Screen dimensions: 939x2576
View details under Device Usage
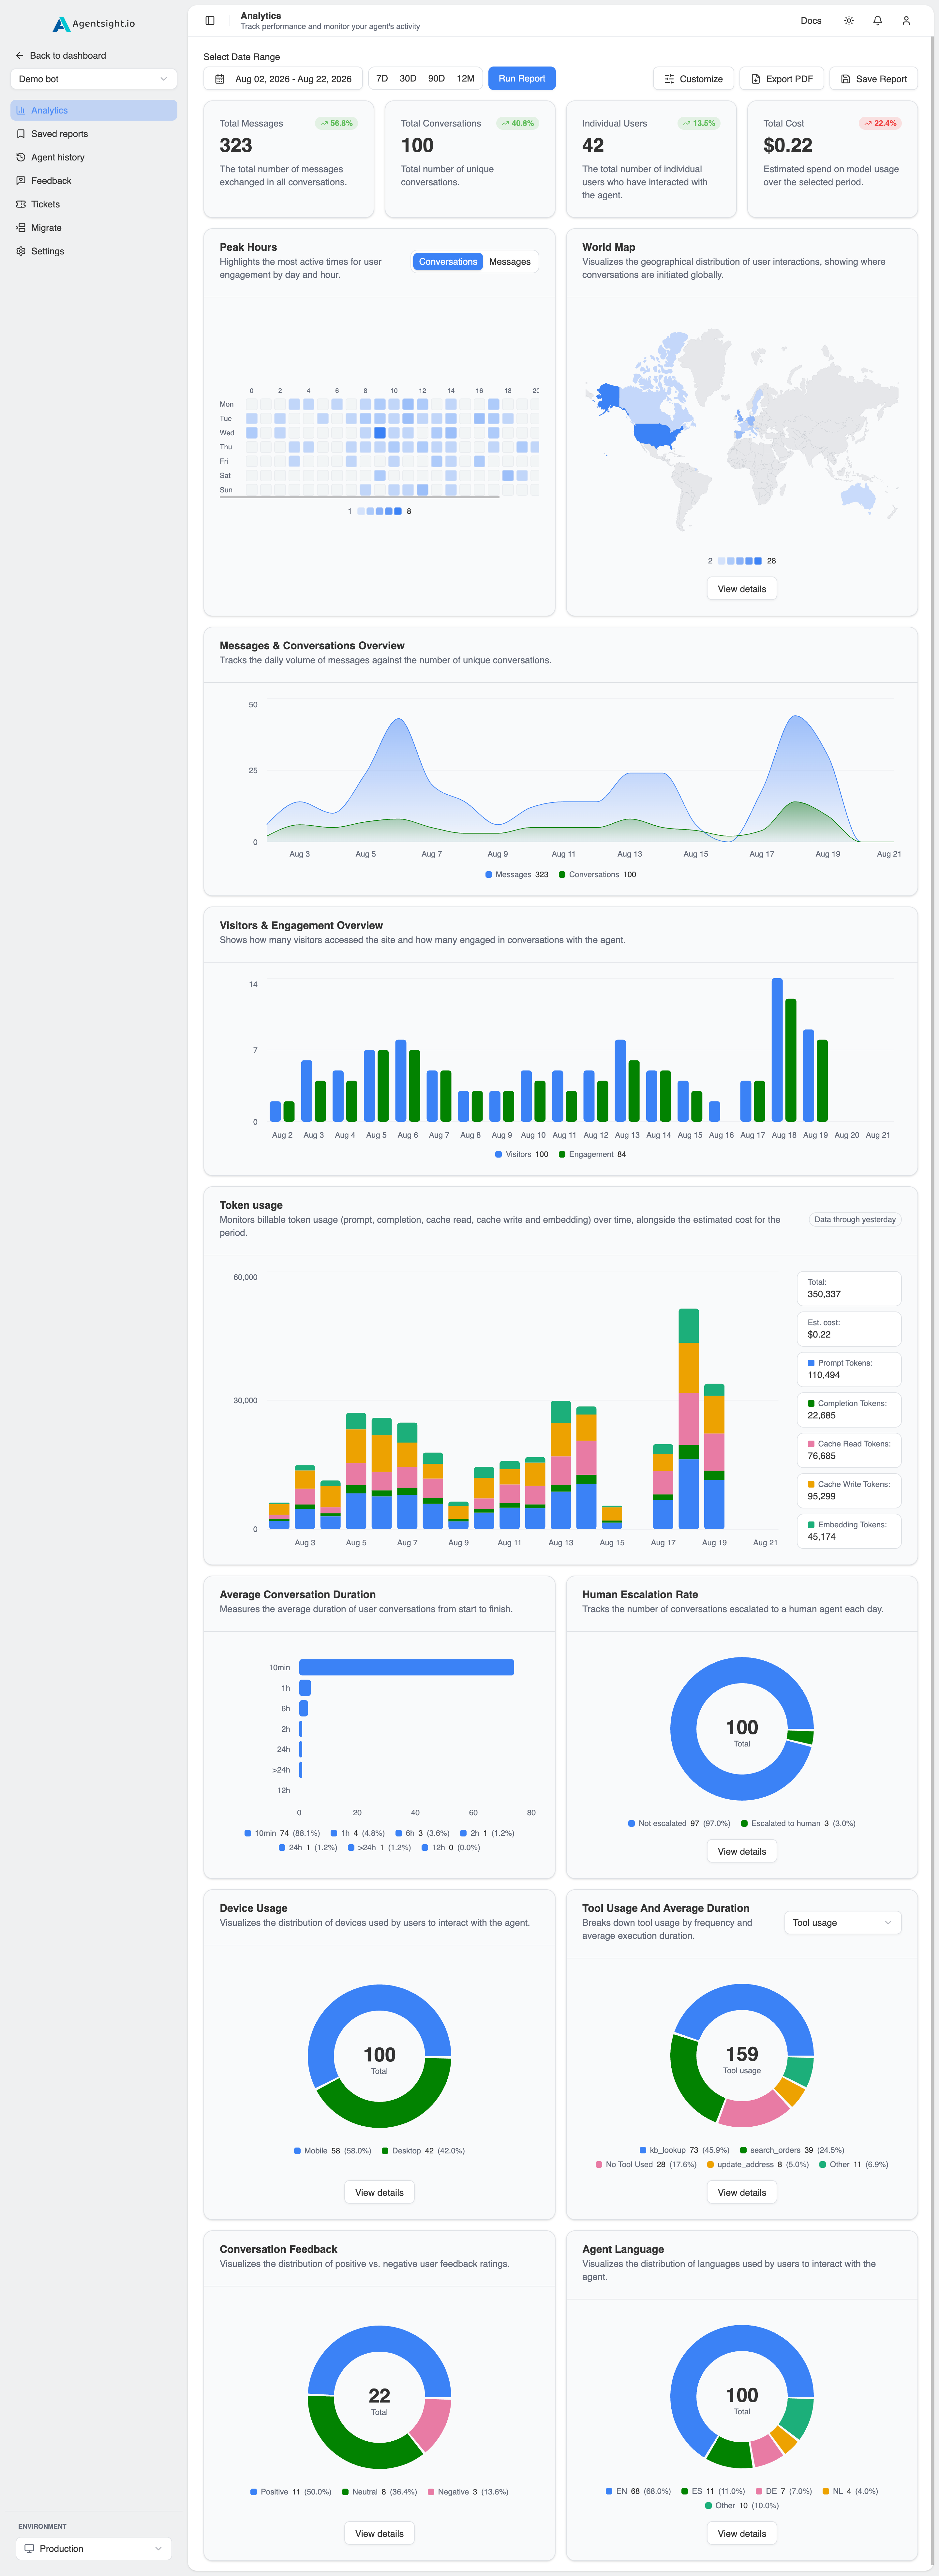379,2193
